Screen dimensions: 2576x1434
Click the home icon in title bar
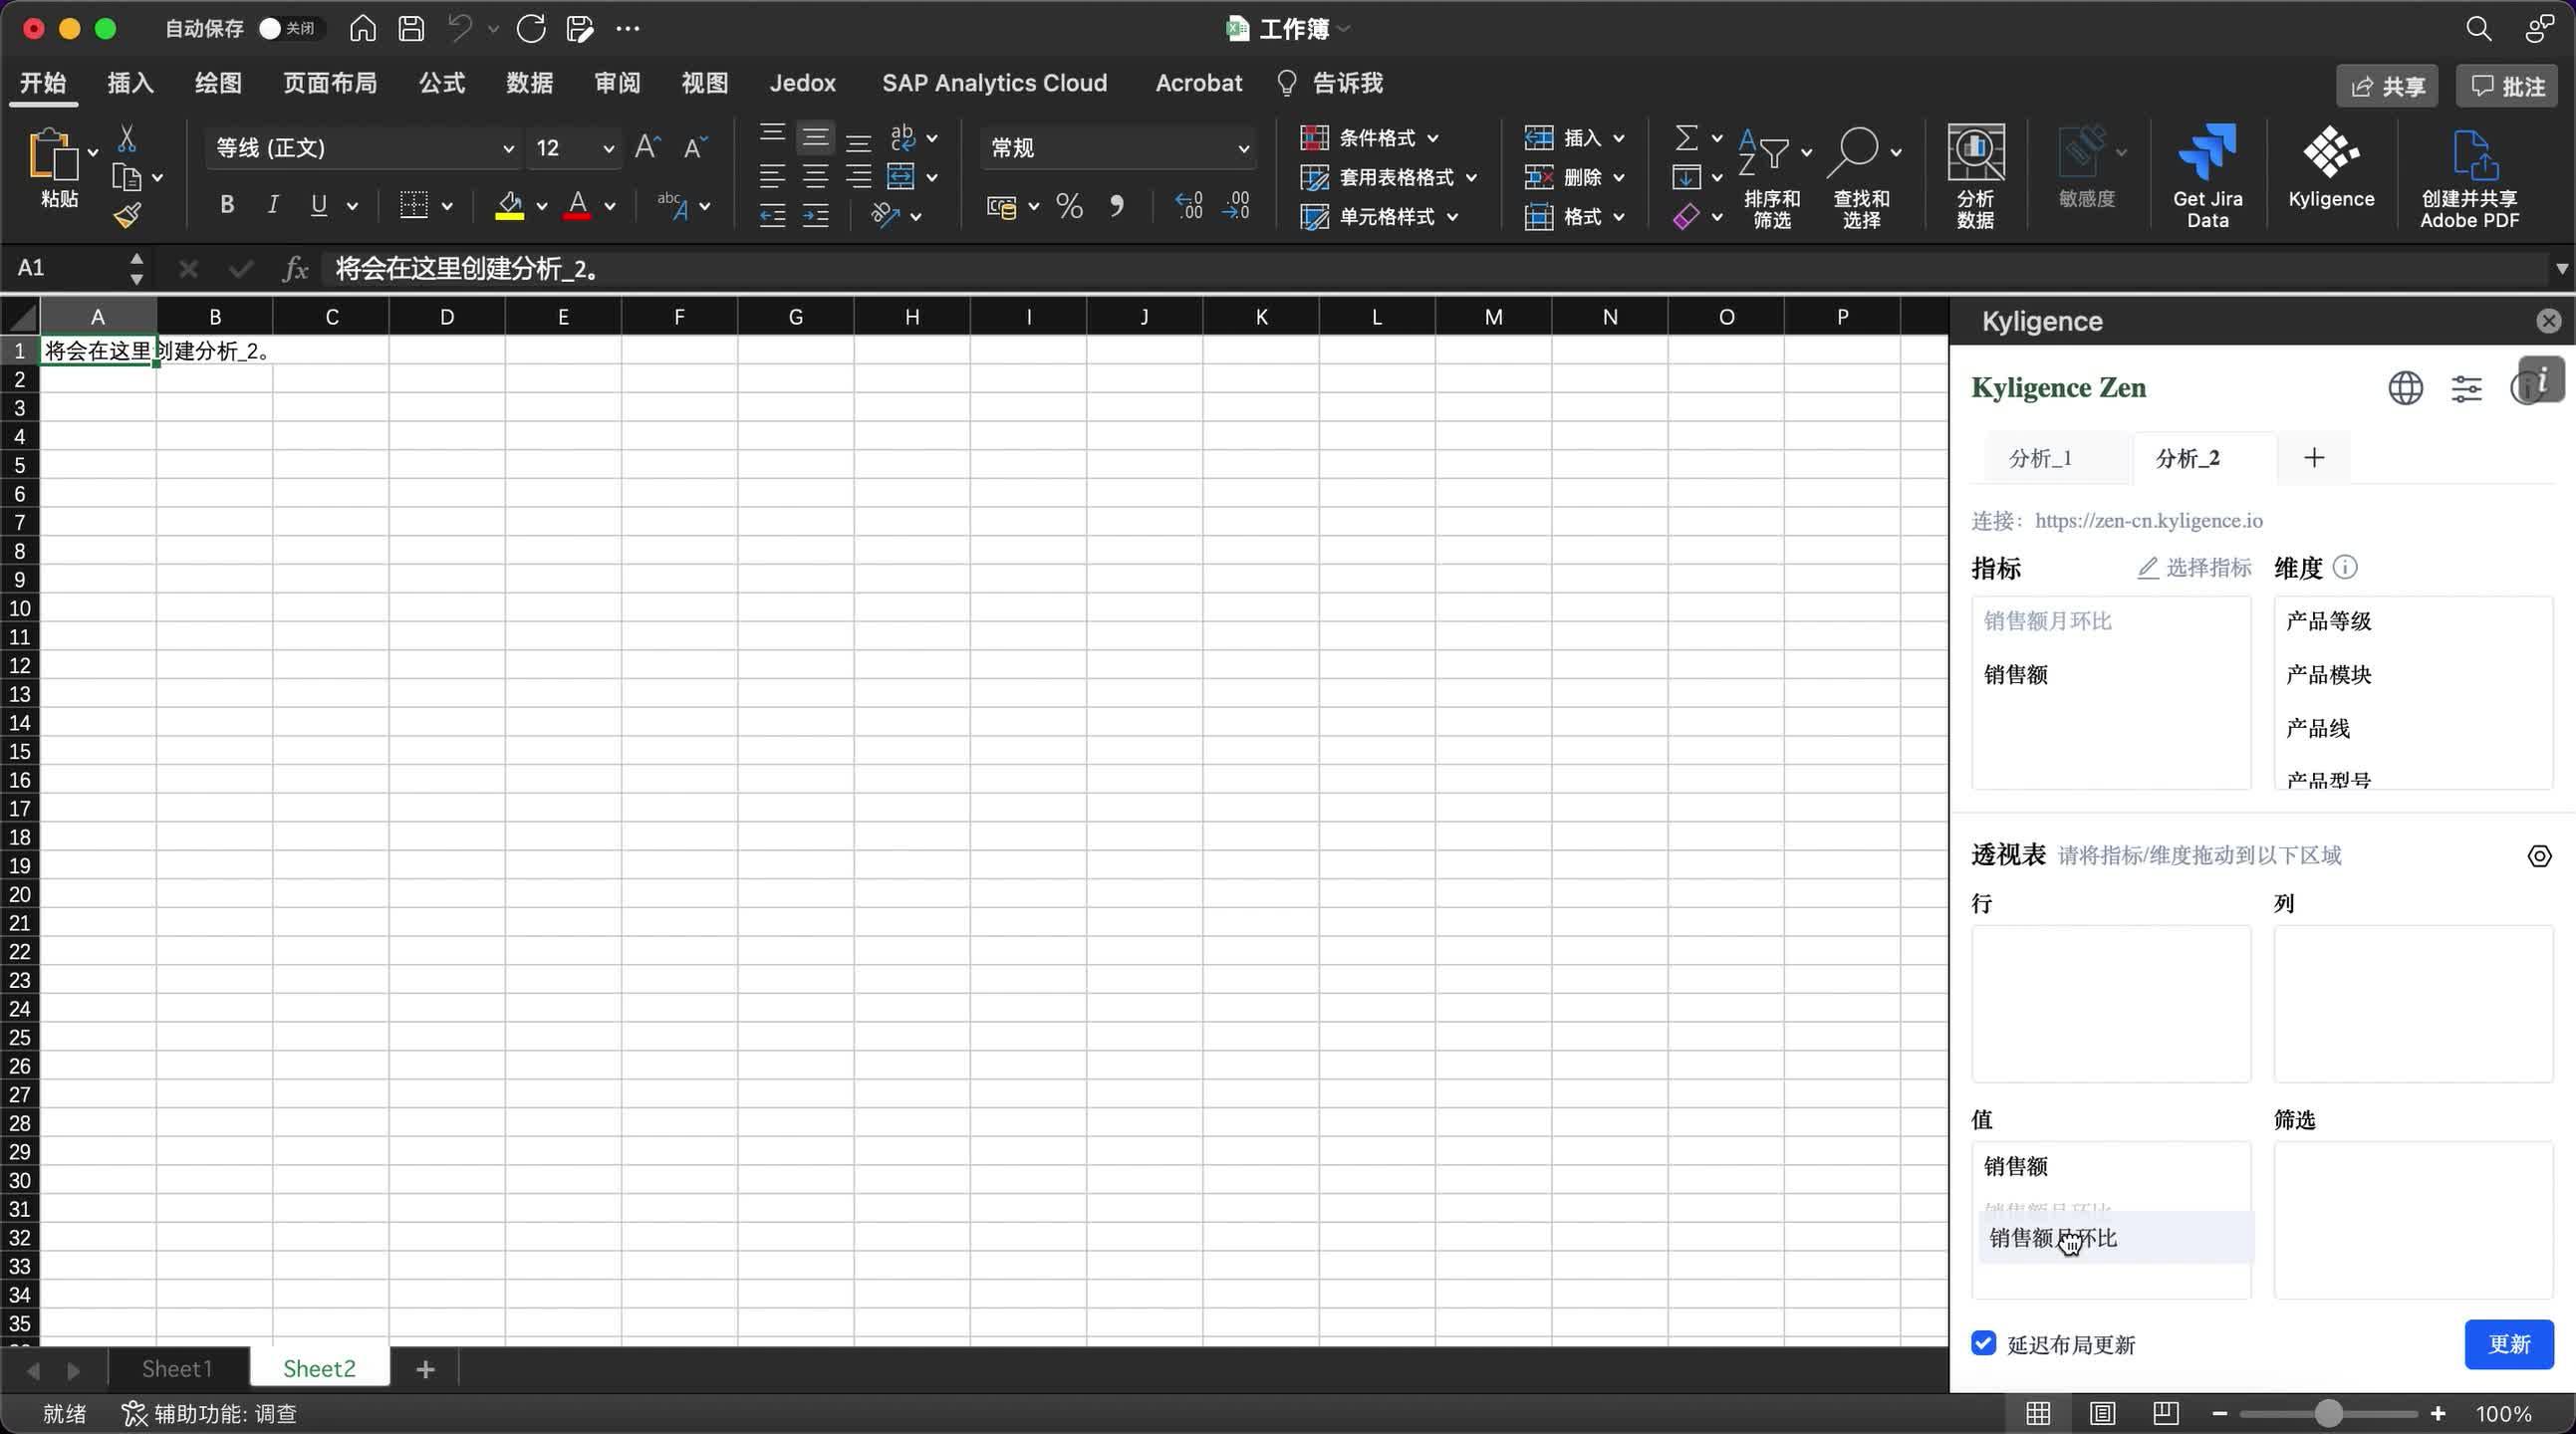pyautogui.click(x=363, y=28)
